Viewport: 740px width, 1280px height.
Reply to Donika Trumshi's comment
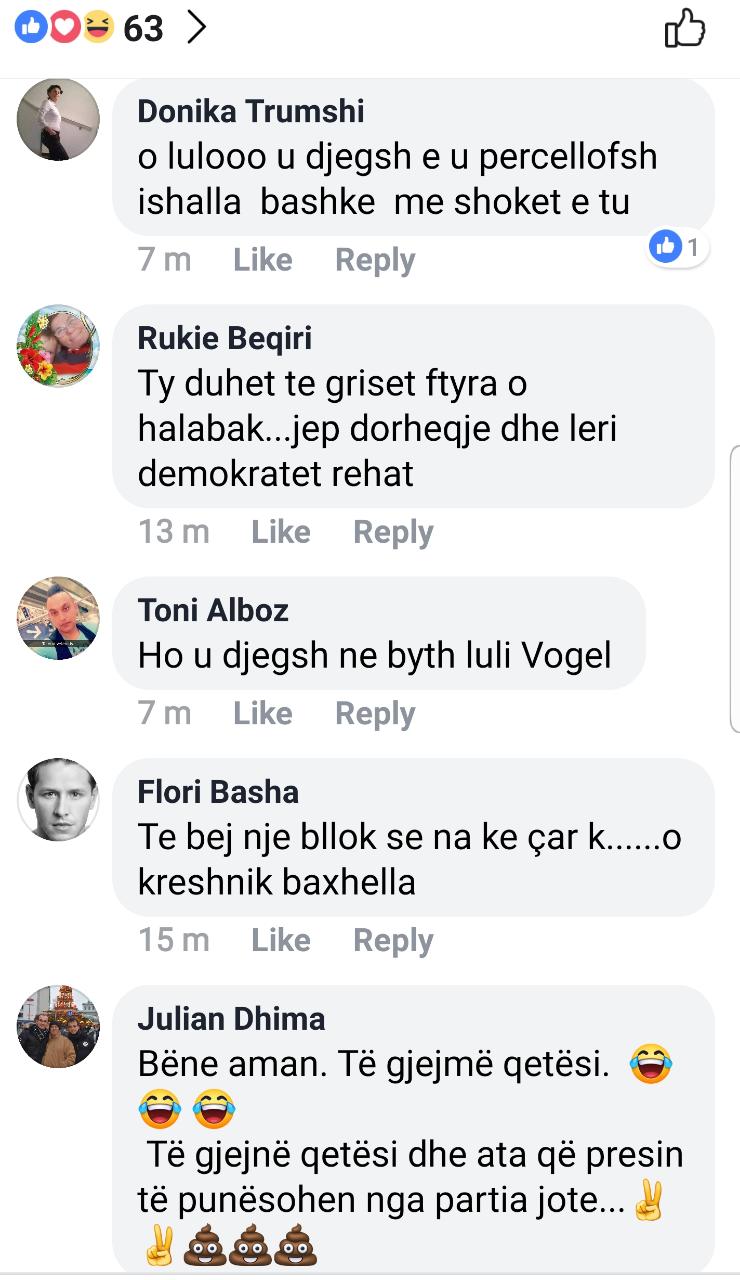pos(375,260)
